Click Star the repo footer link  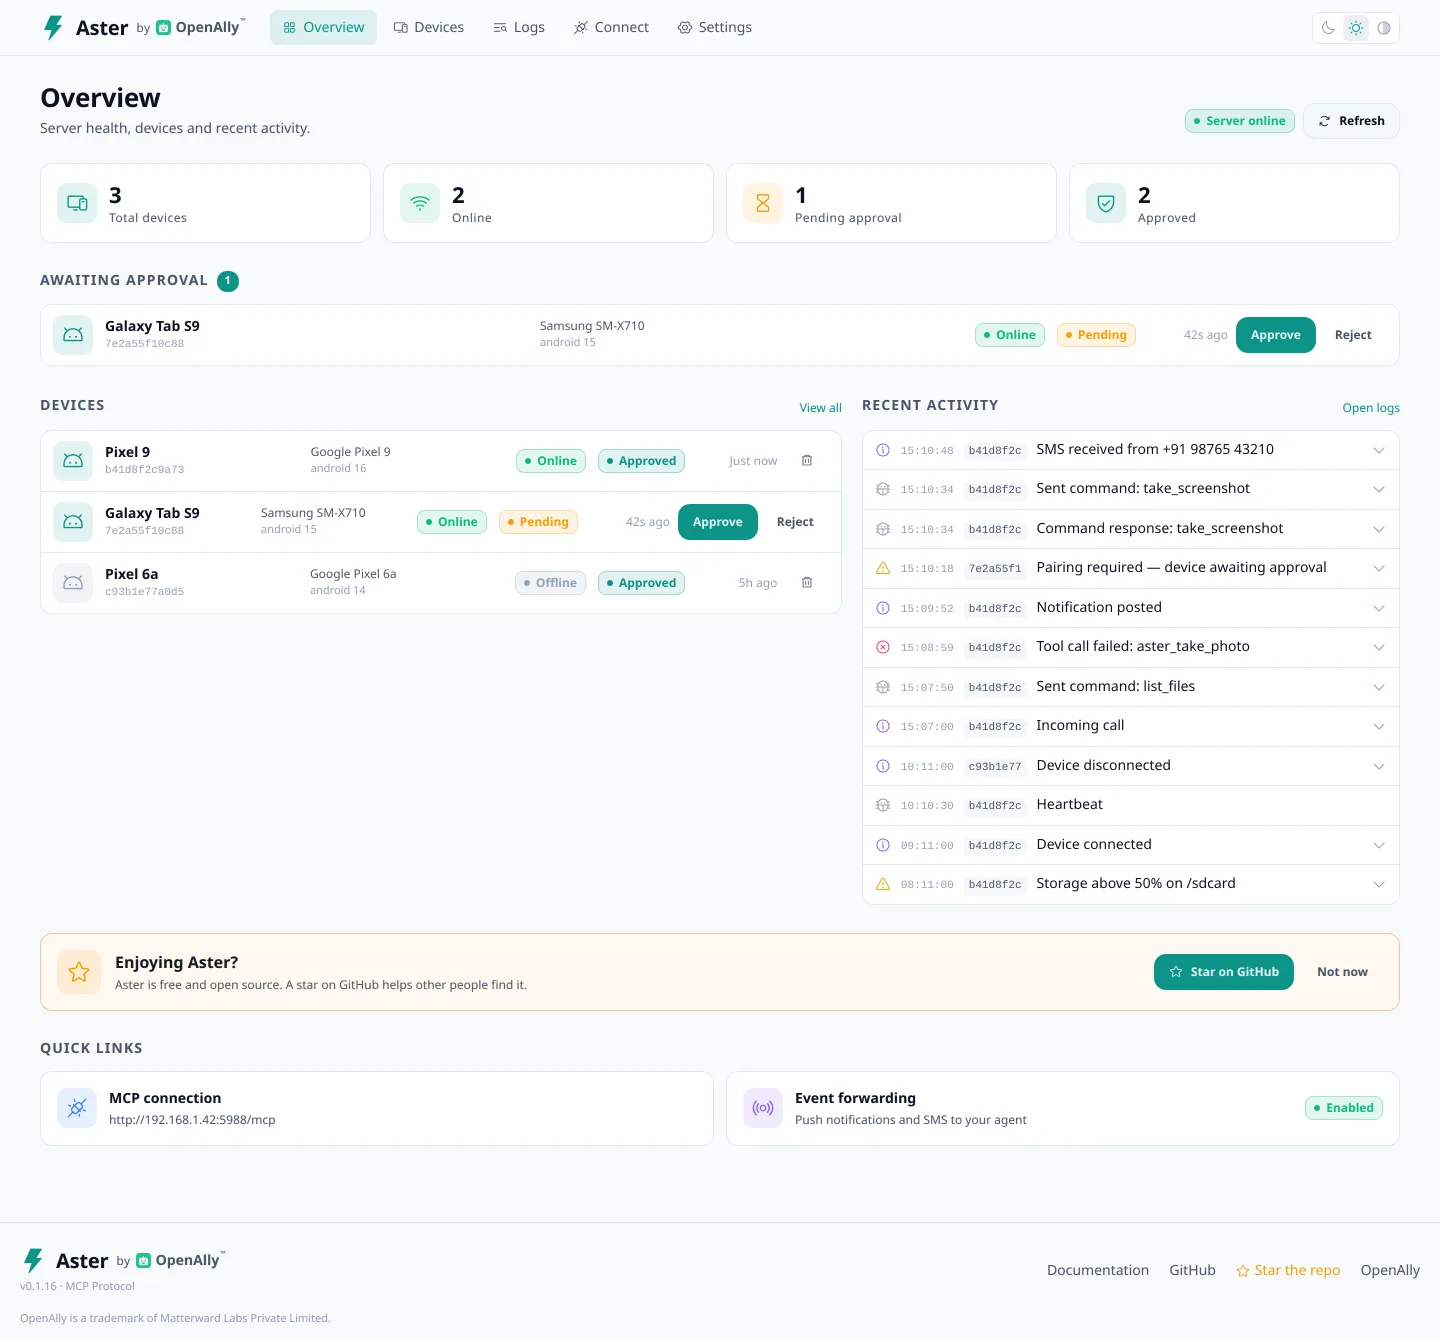click(1288, 1270)
